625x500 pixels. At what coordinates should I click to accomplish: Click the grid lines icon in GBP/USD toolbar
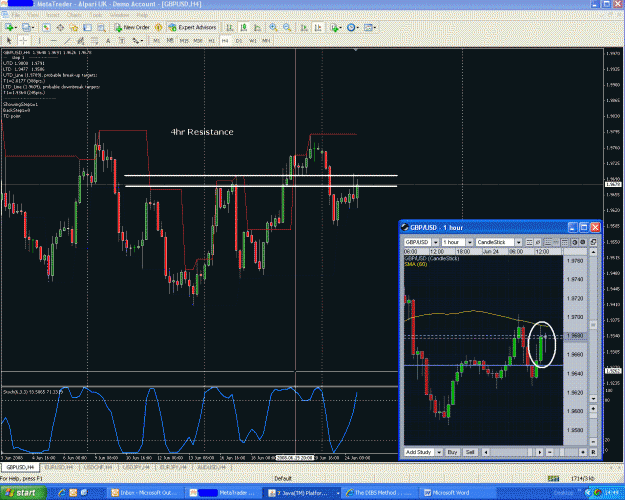564,242
